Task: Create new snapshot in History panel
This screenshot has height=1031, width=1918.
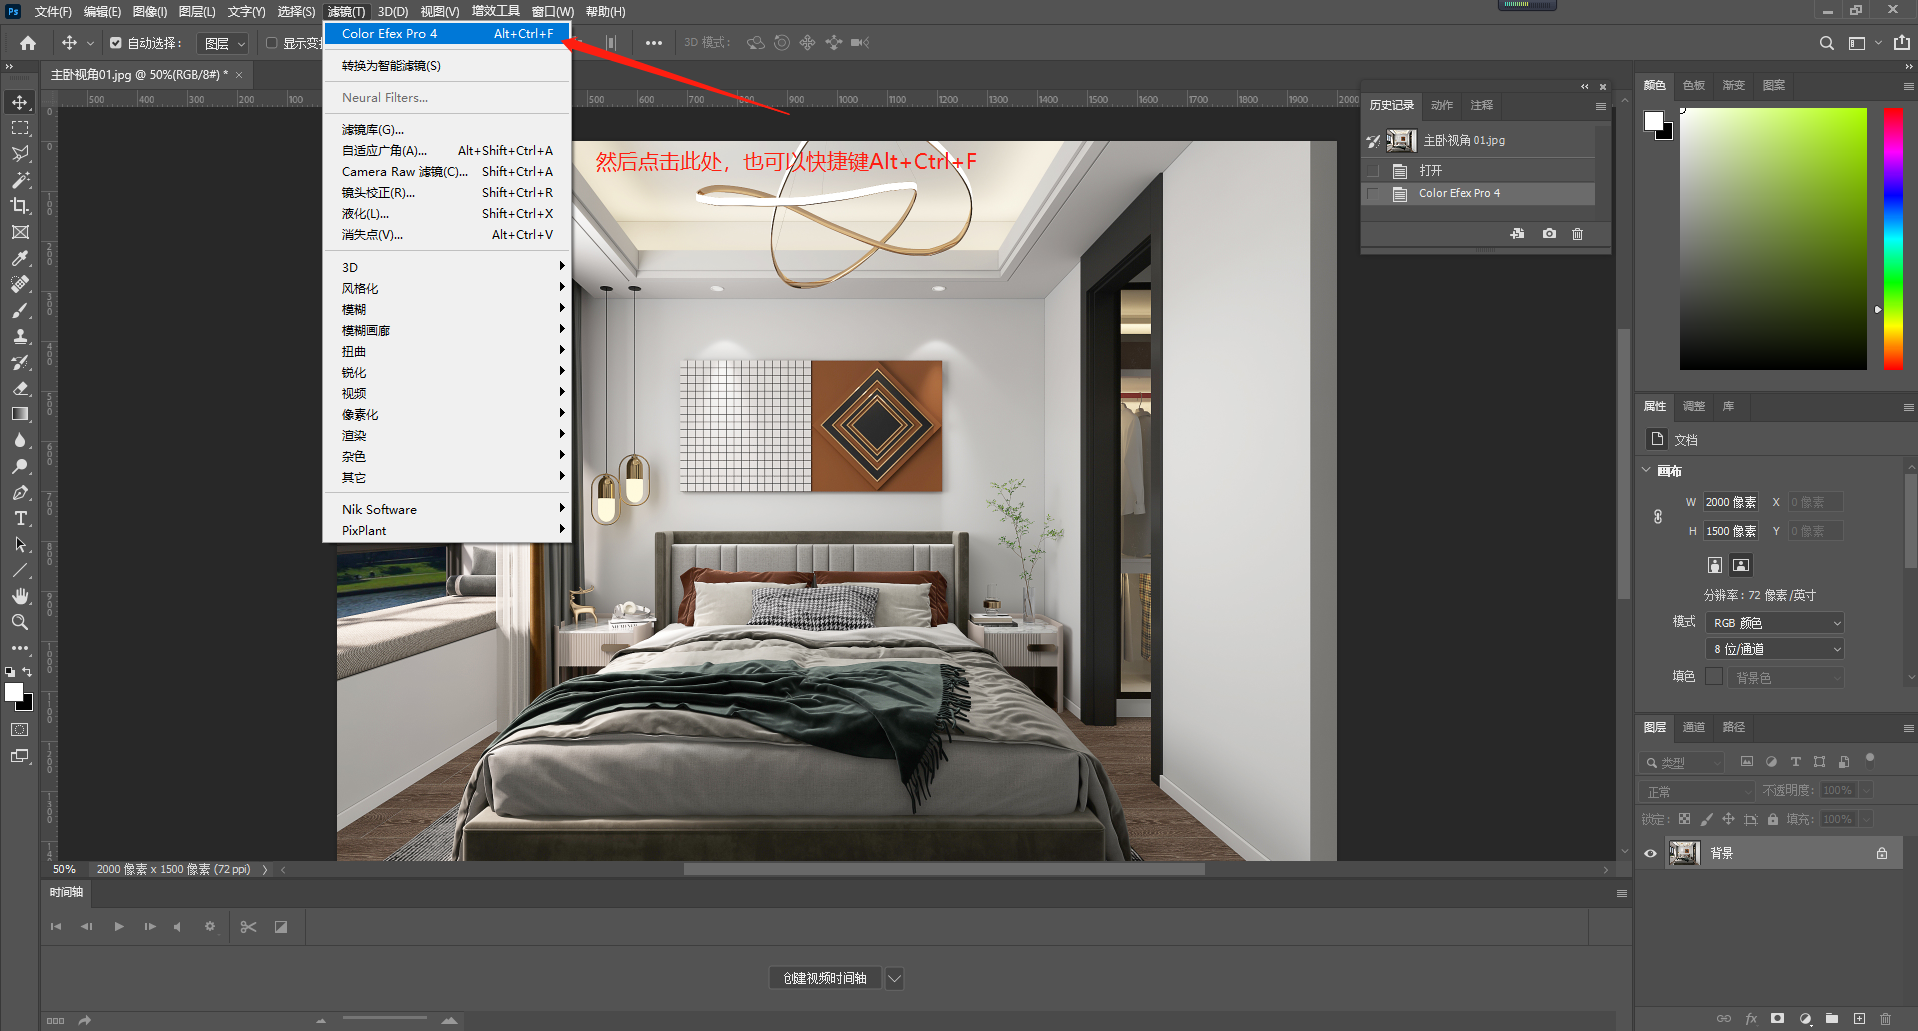Action: click(x=1549, y=234)
